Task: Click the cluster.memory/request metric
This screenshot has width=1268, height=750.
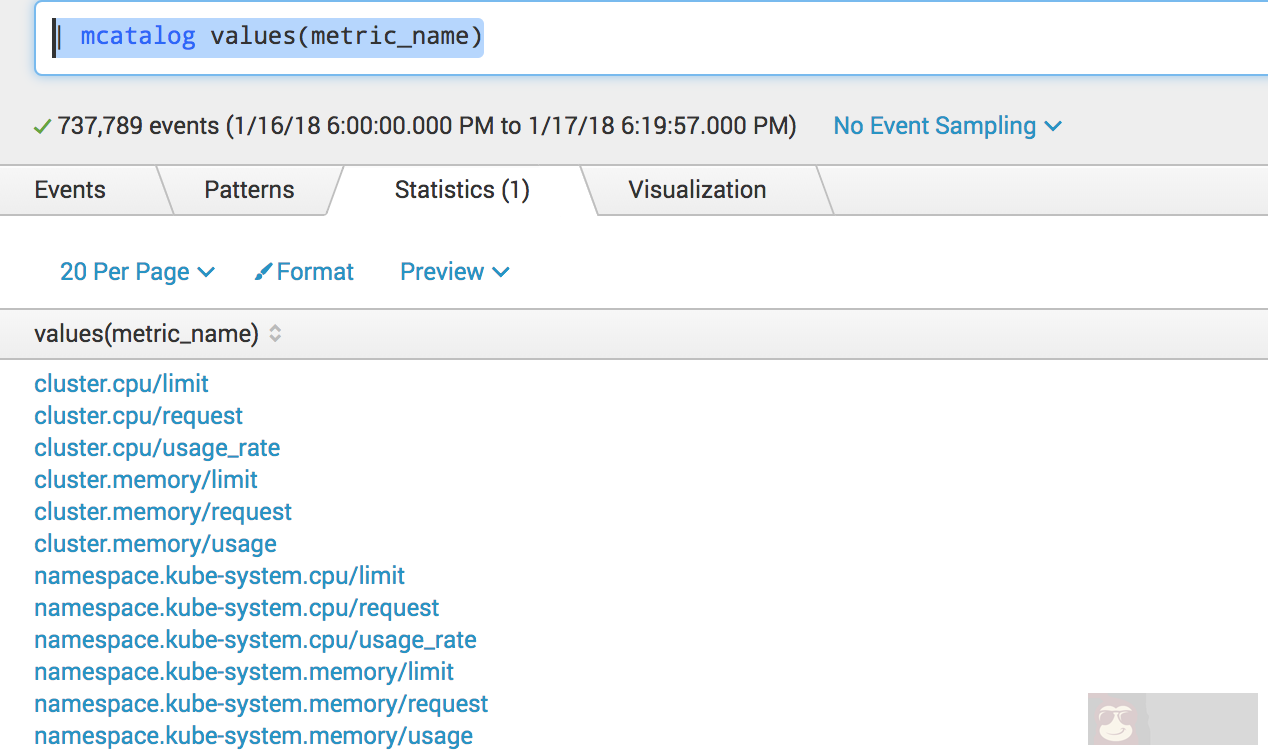Action: (x=163, y=512)
